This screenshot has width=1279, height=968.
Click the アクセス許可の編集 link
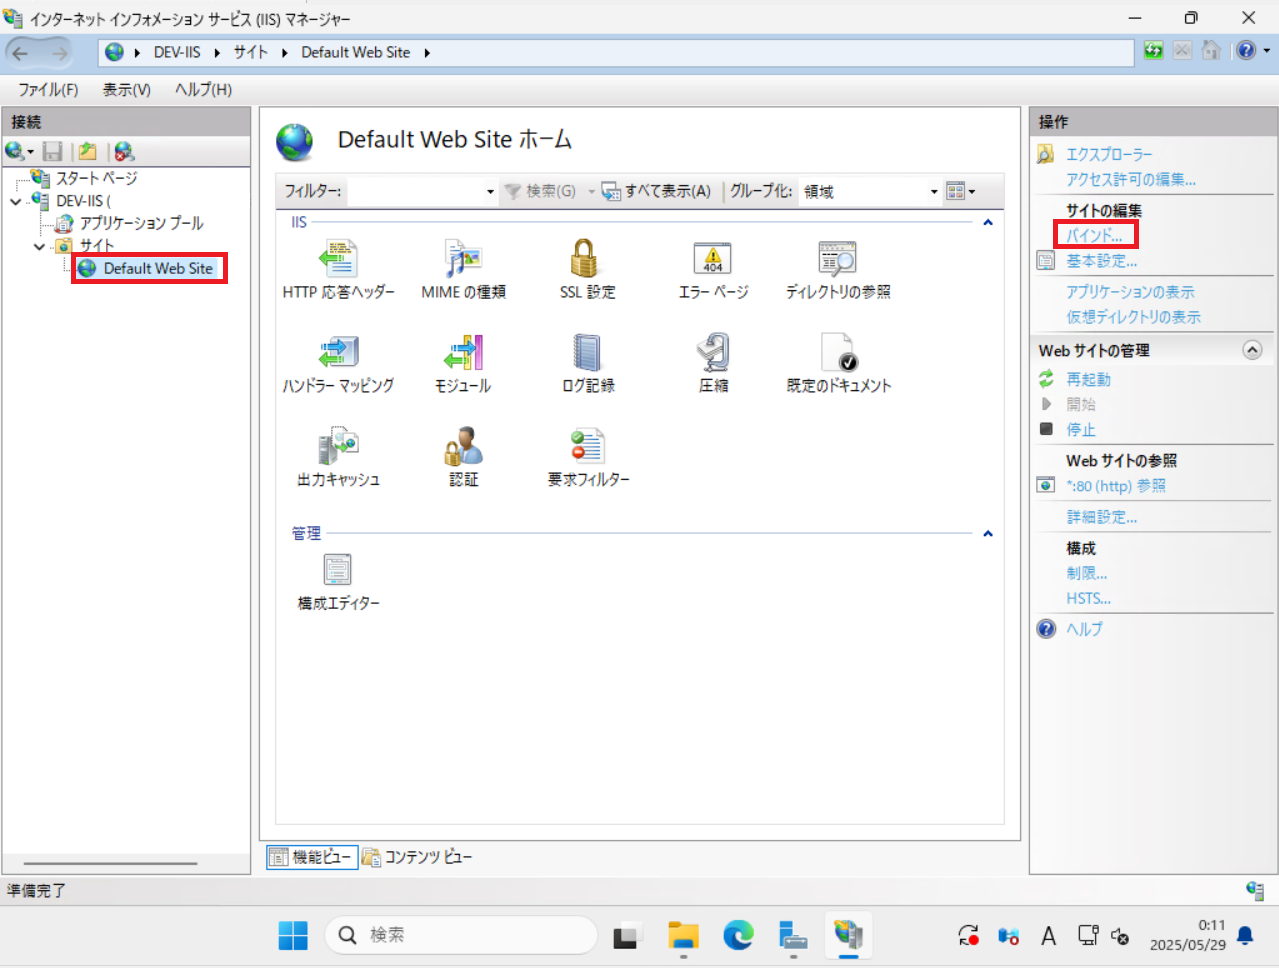pyautogui.click(x=1131, y=179)
